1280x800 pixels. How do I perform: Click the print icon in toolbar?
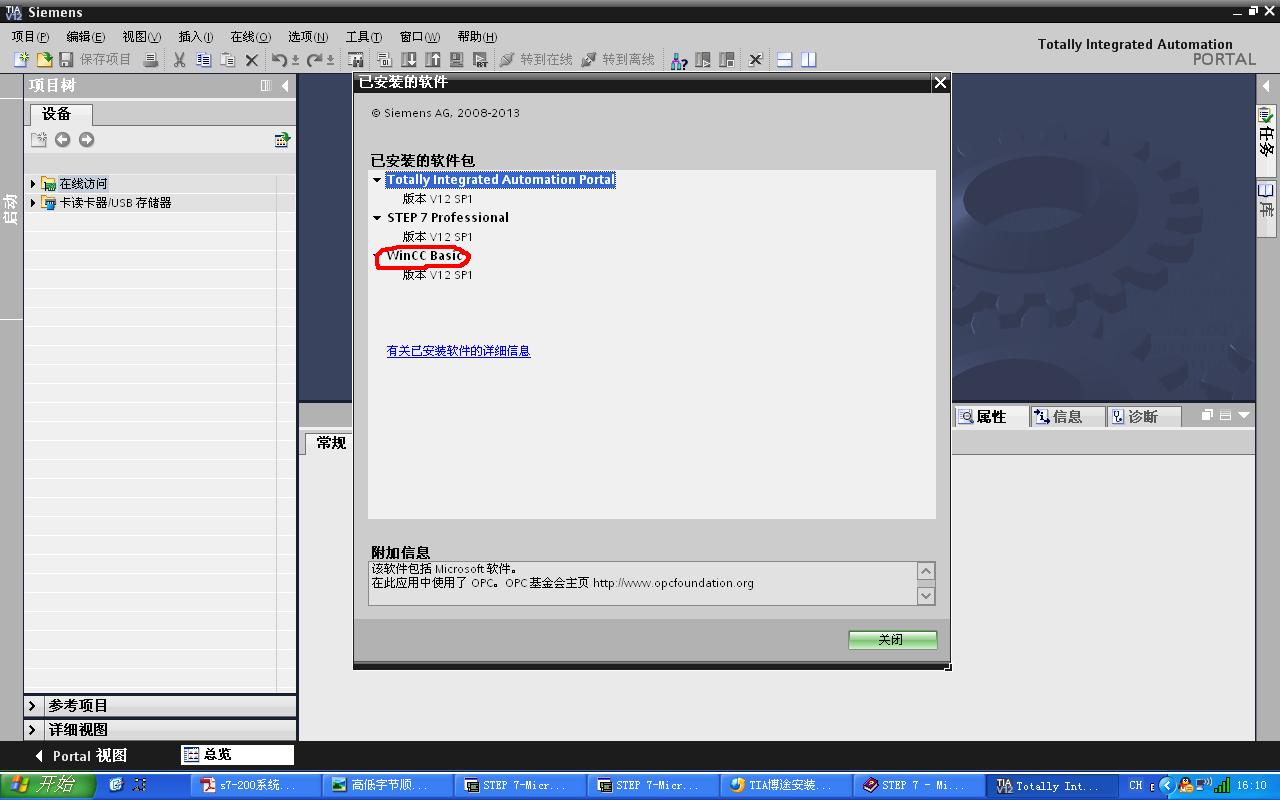click(x=150, y=60)
